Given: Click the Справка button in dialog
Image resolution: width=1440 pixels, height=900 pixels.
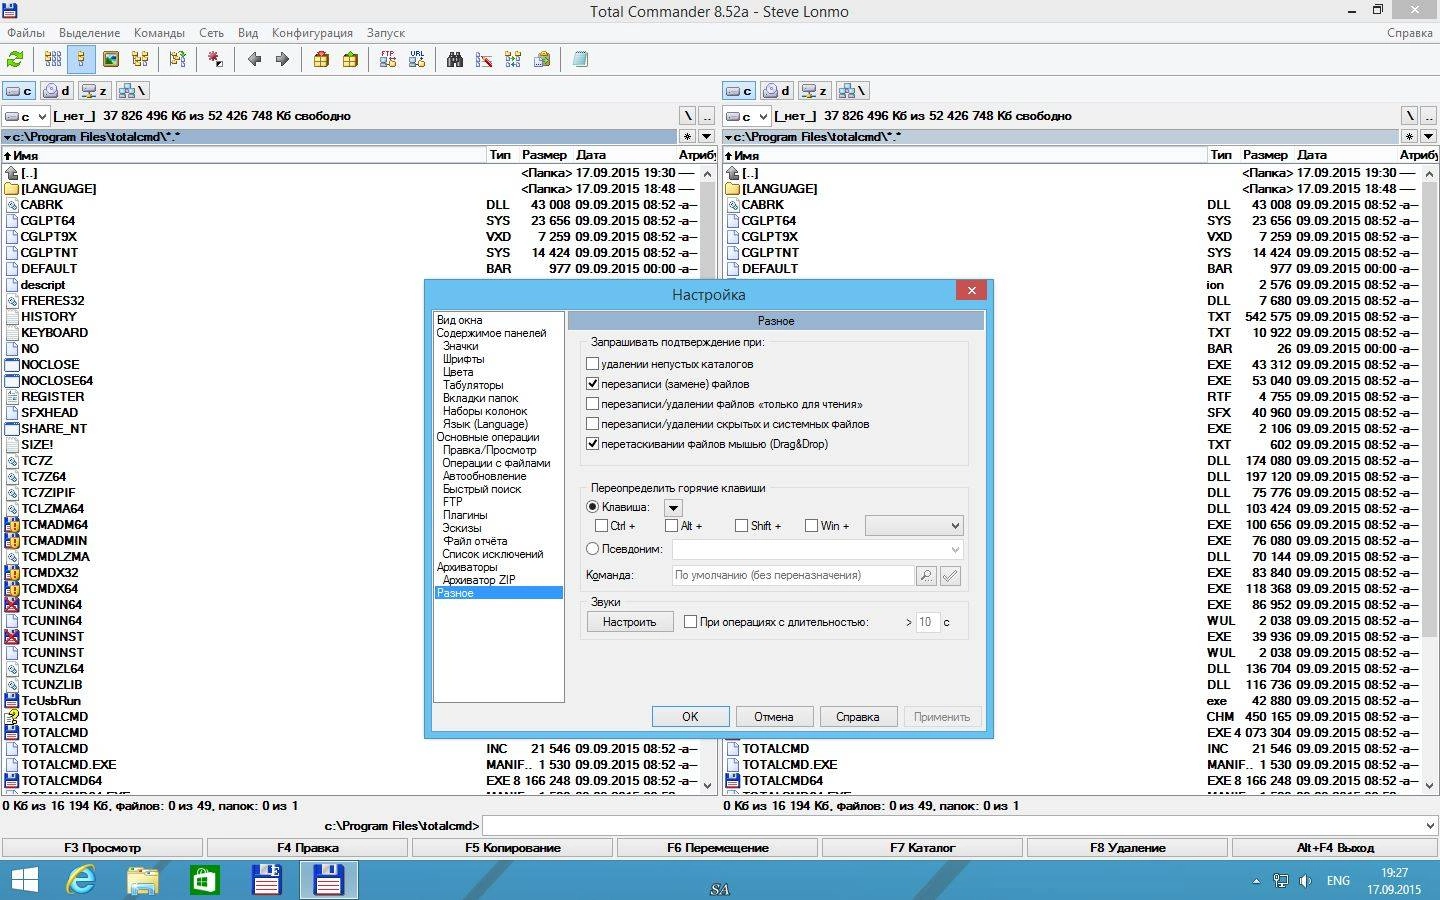Looking at the screenshot, I should (858, 717).
